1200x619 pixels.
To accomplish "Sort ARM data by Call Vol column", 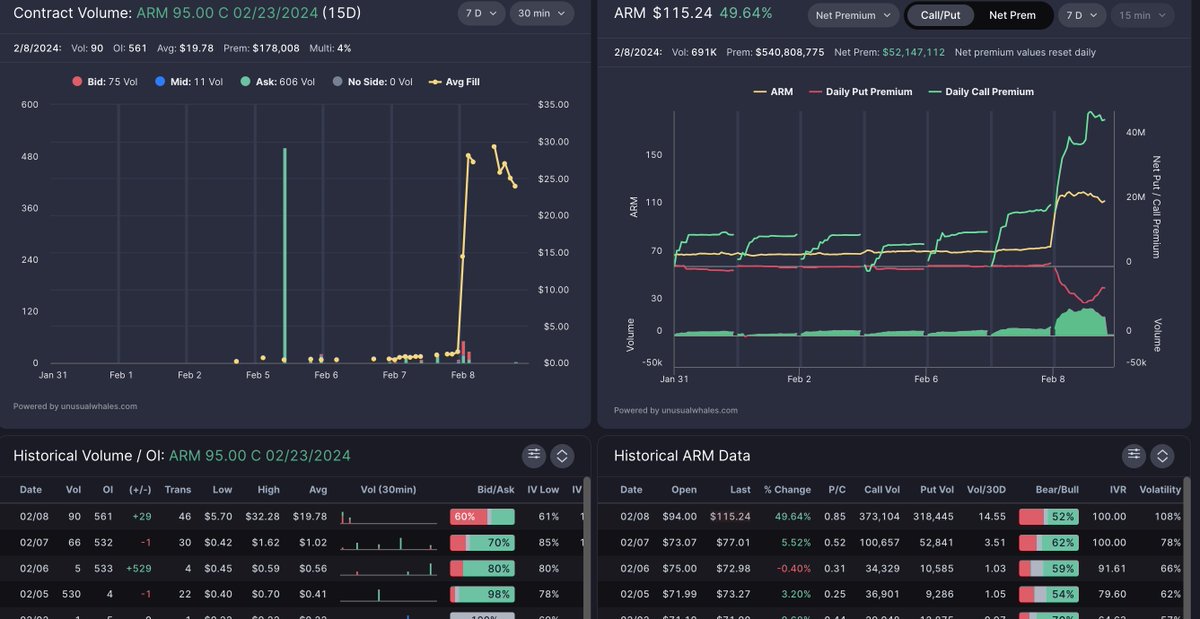I will point(881,490).
